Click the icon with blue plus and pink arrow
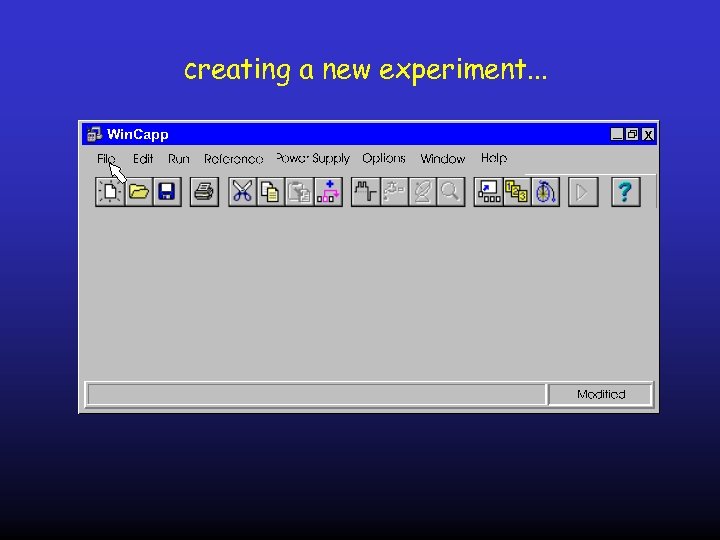720x540 pixels. 328,191
